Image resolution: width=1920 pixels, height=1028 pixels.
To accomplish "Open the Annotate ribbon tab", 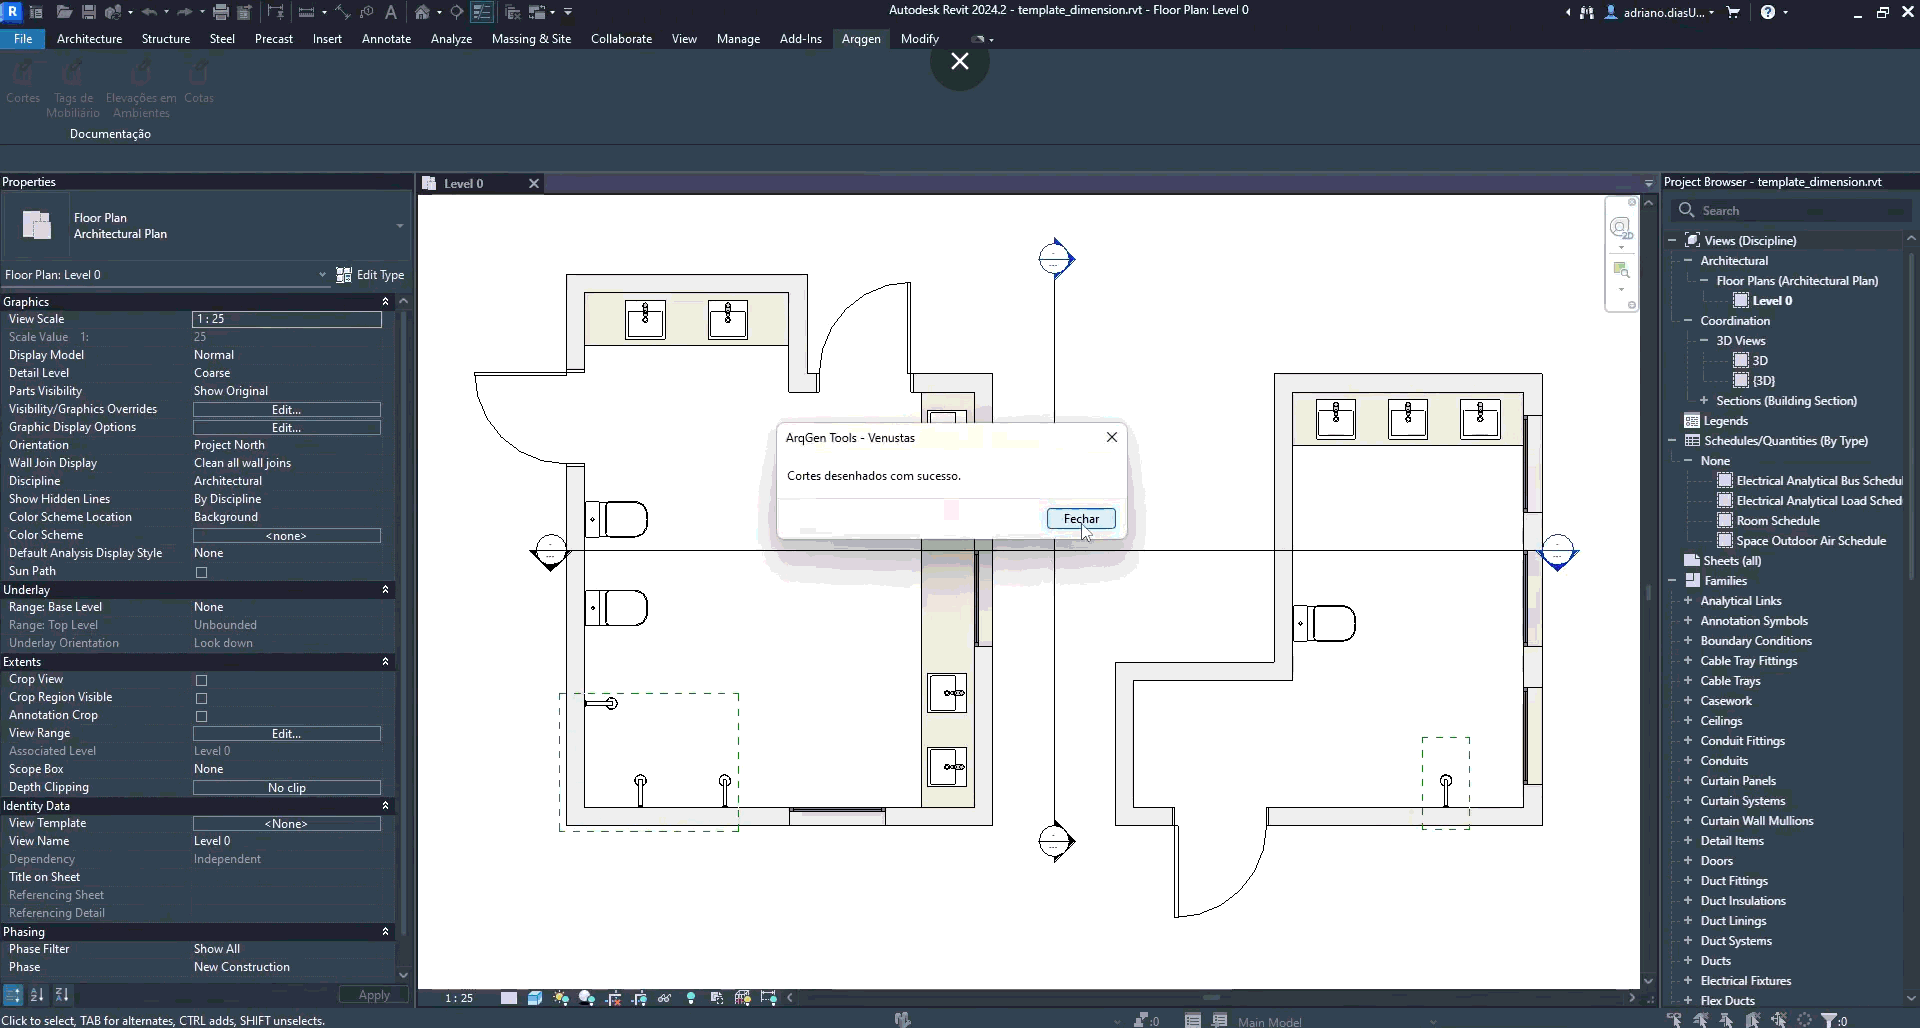I will [x=386, y=39].
